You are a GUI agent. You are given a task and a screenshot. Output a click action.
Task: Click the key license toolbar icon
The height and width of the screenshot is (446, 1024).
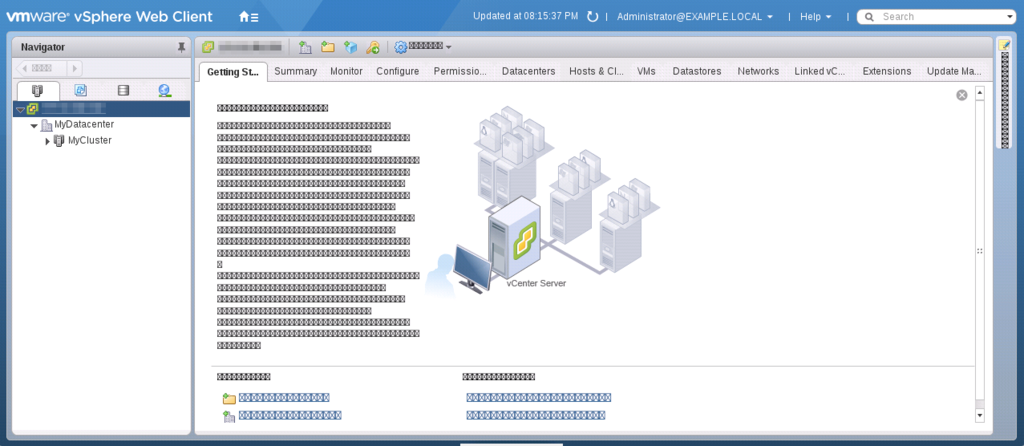(x=373, y=47)
